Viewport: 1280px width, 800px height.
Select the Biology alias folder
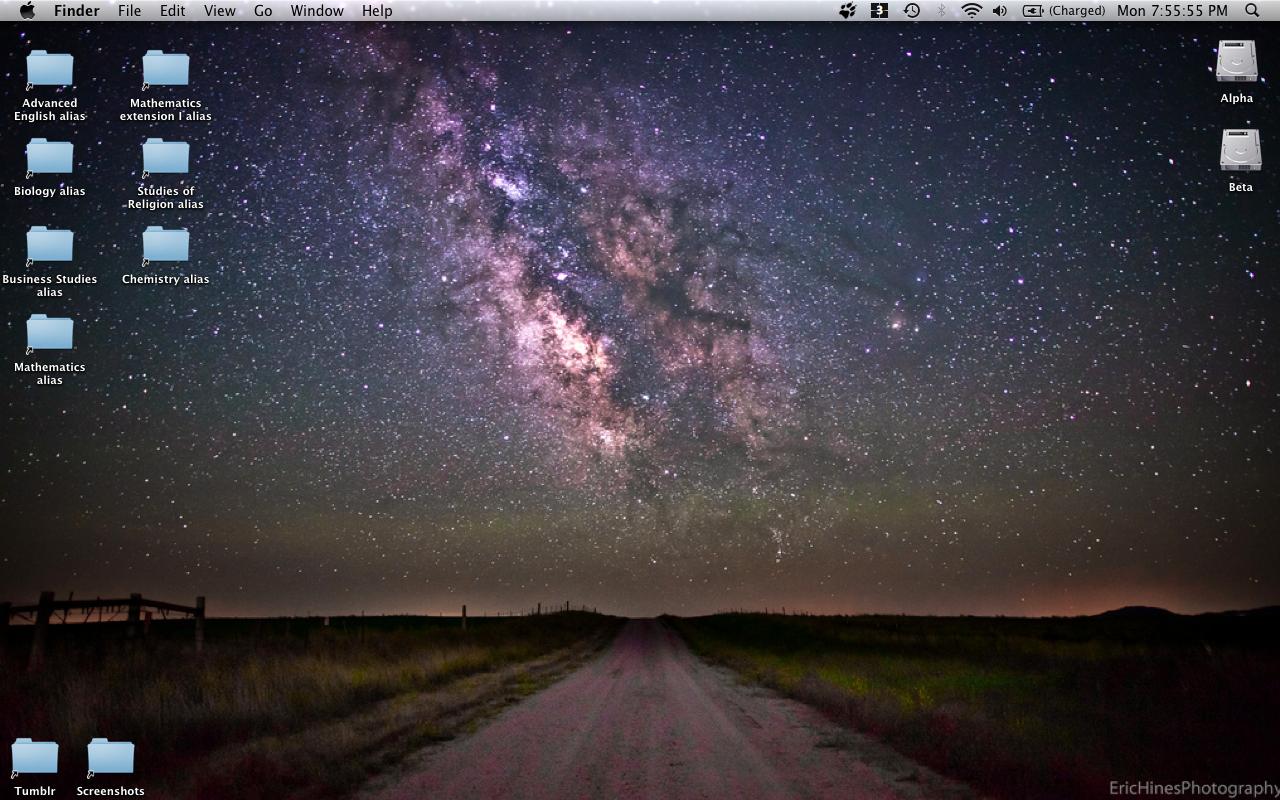[x=50, y=157]
